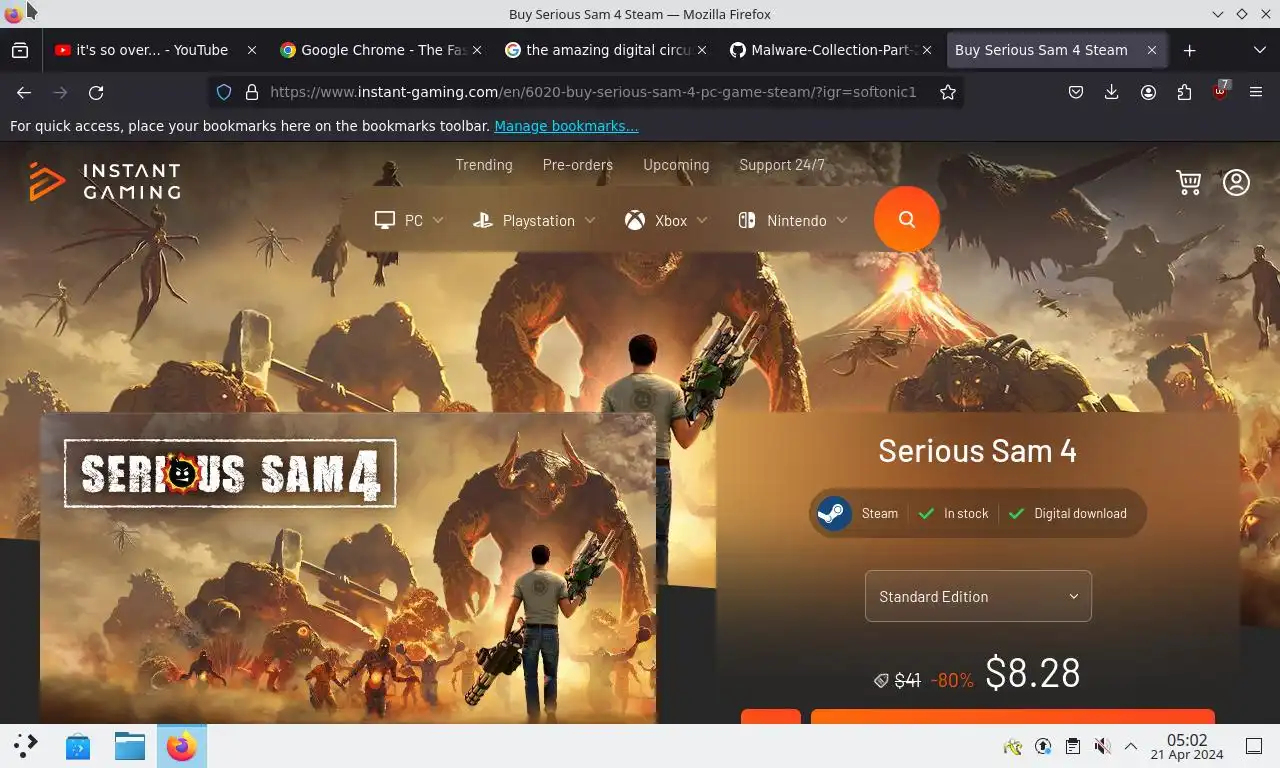
Task: Click the Instant Gaming logo
Action: [105, 182]
